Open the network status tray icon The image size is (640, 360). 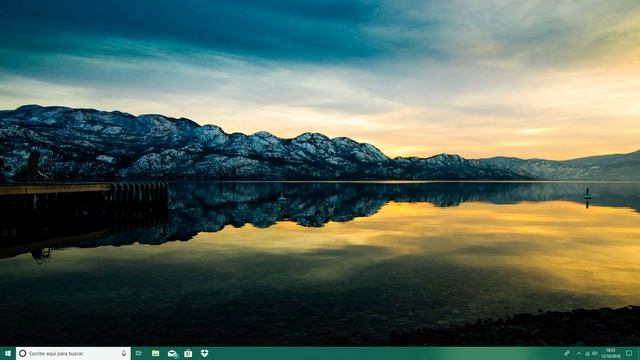click(x=587, y=353)
